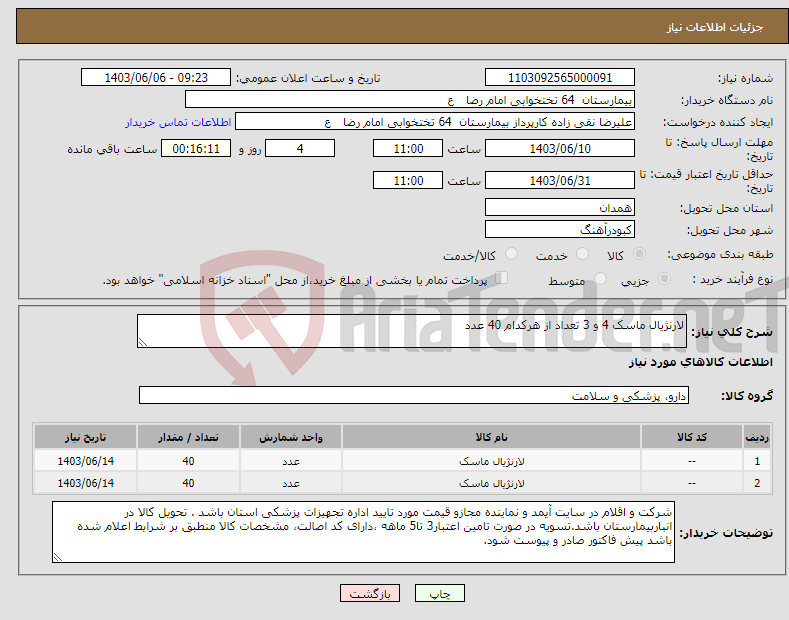Click the response deadline hour field 11:00
Screen dimensions: 789x620
coord(408,148)
